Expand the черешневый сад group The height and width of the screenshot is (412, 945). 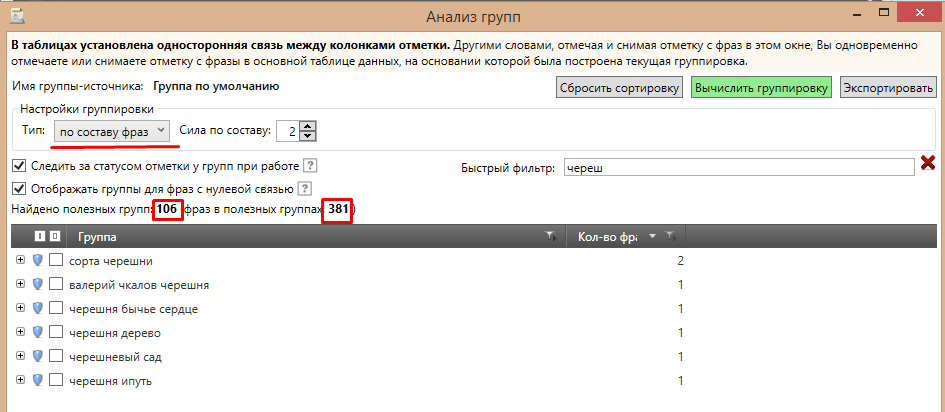pos(20,356)
